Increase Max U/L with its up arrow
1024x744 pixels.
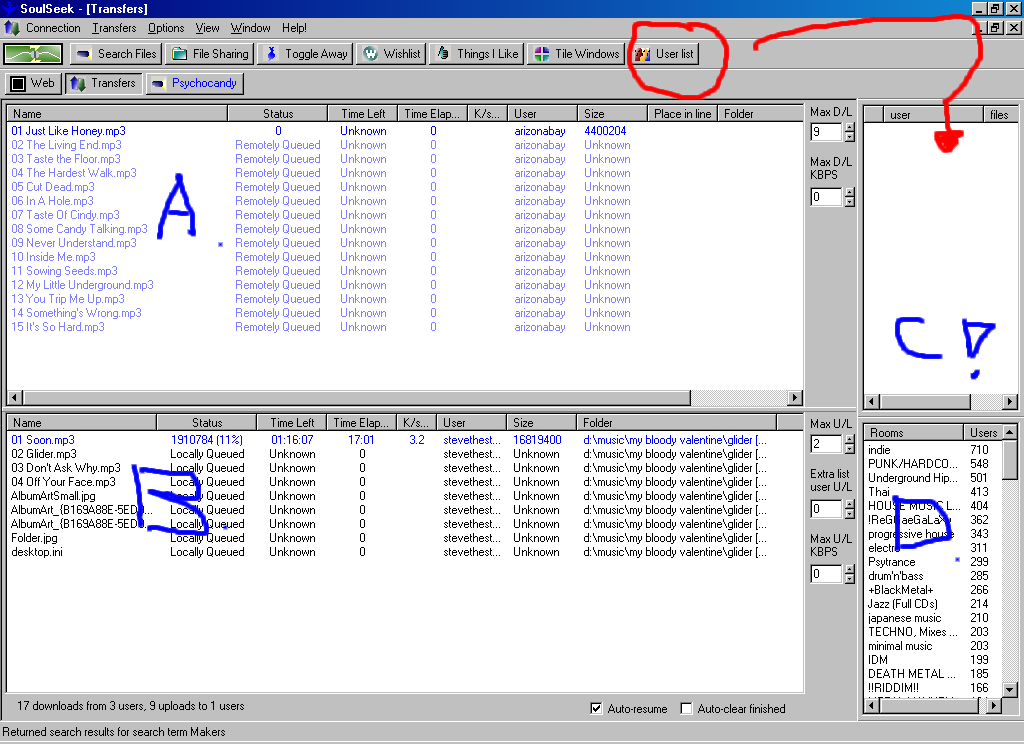(849, 440)
